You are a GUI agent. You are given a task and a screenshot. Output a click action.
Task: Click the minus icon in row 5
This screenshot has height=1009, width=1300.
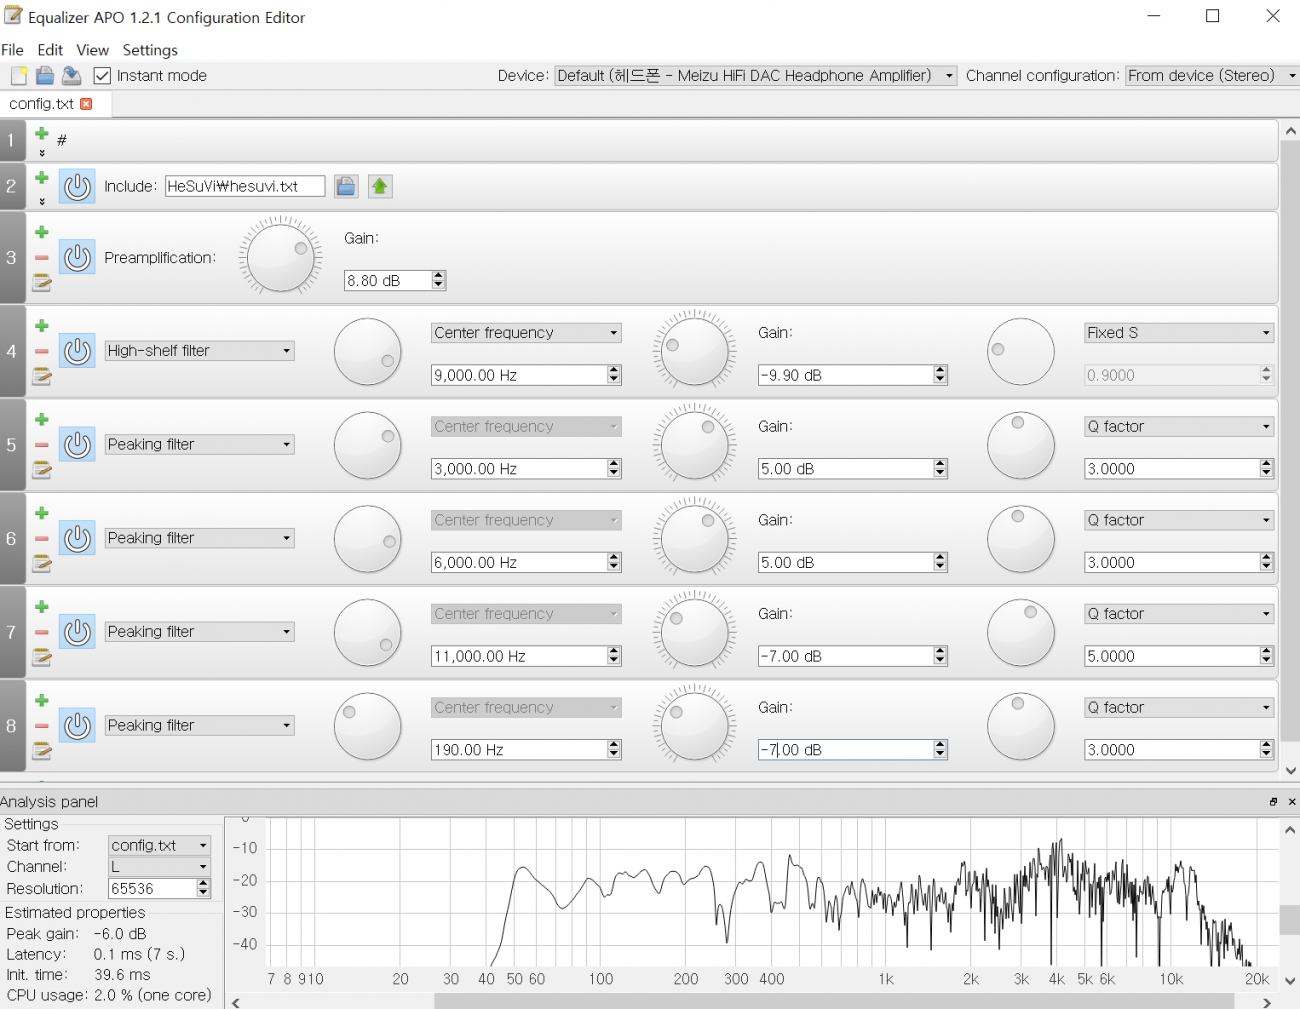[x=42, y=445]
